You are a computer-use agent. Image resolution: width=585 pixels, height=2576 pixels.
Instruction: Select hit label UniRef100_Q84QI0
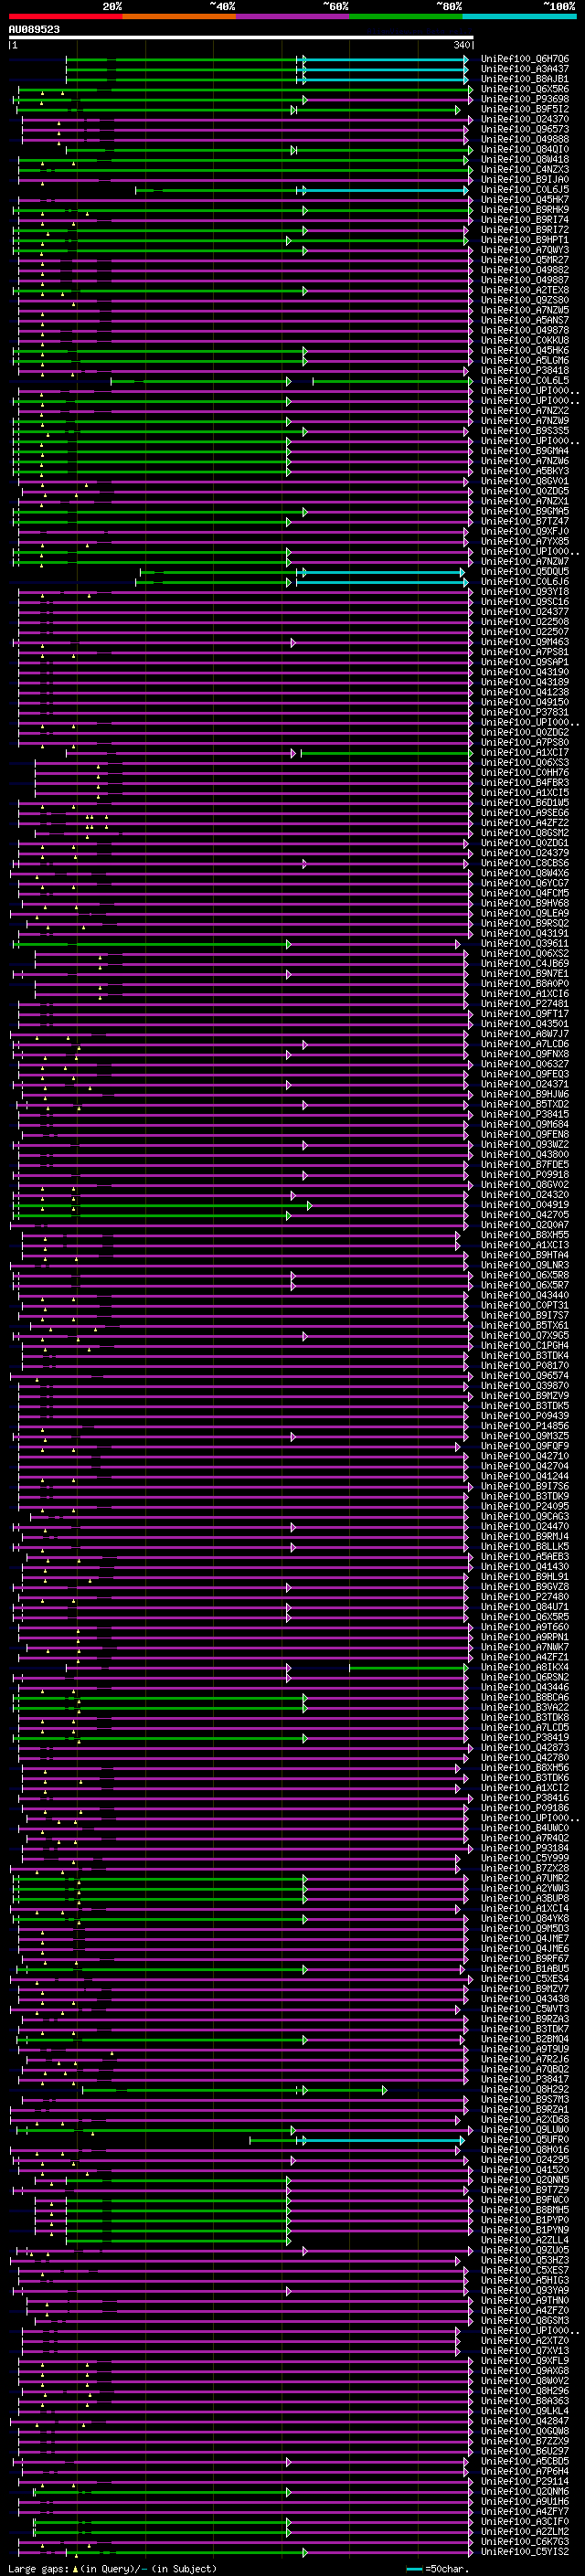(525, 149)
